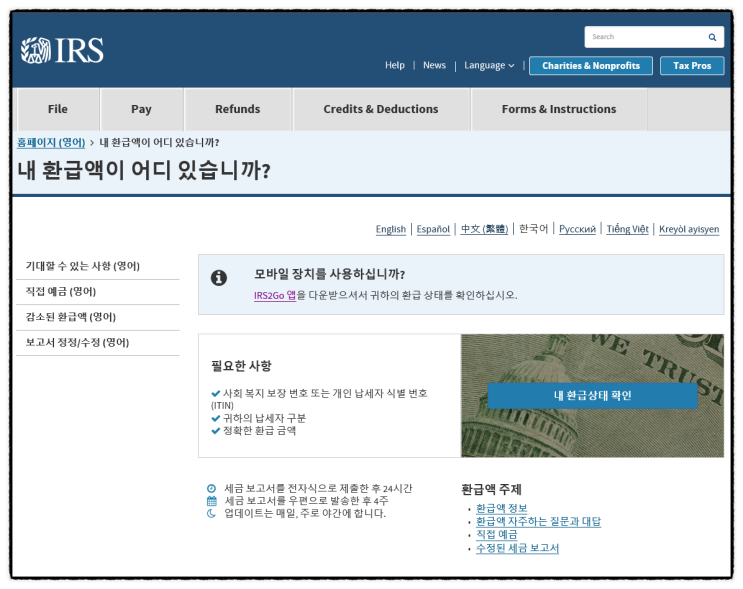Click the heading 환급액 주제
Screen dimensions: 743x589
coord(491,489)
